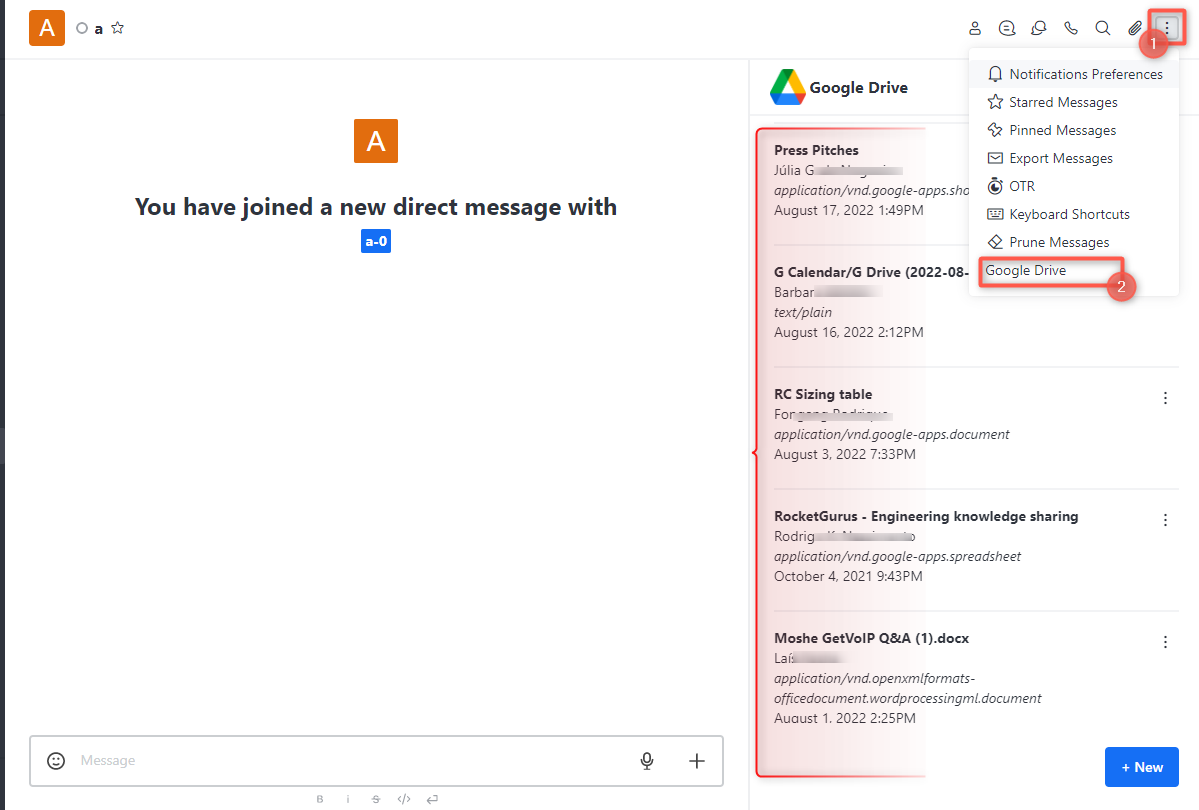Click the google-apps.spreadsheet type label
Viewport: 1199px width, 810px height.
click(x=897, y=556)
